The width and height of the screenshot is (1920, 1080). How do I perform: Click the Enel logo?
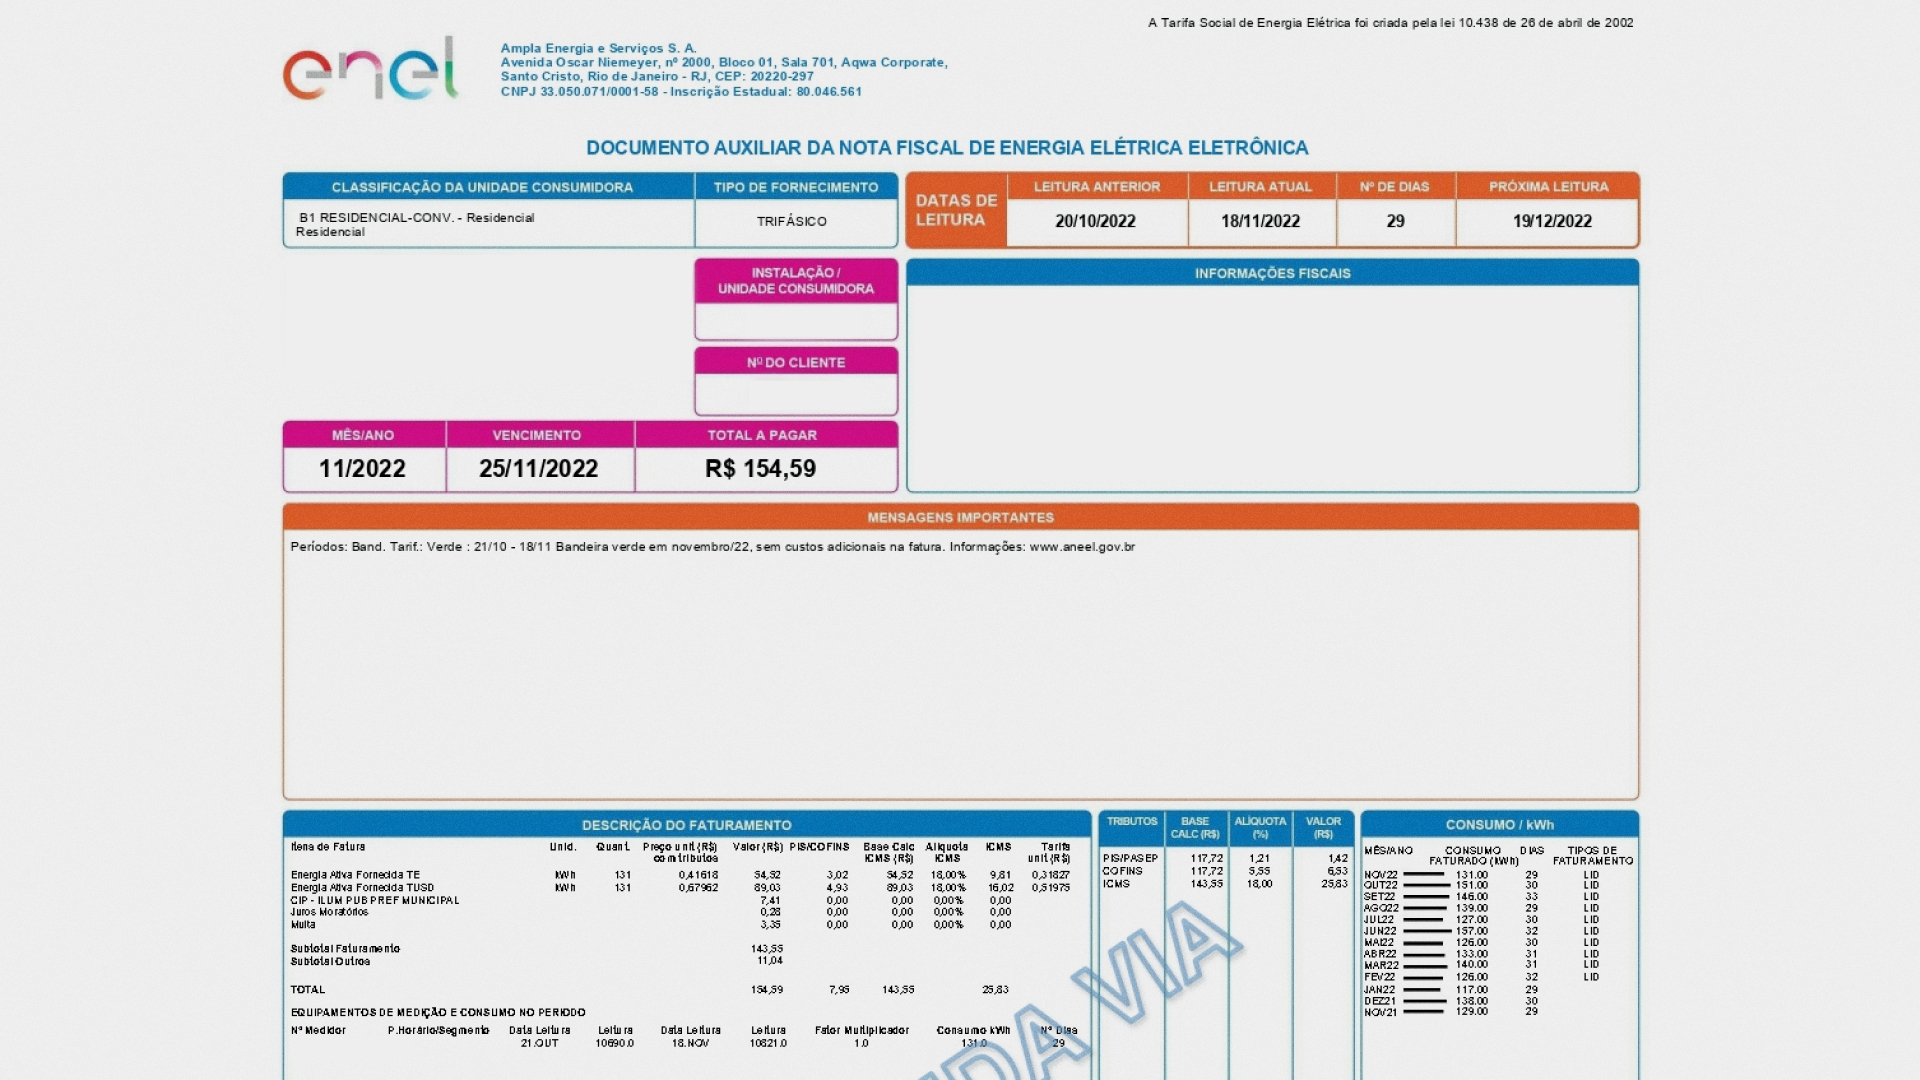[x=370, y=70]
